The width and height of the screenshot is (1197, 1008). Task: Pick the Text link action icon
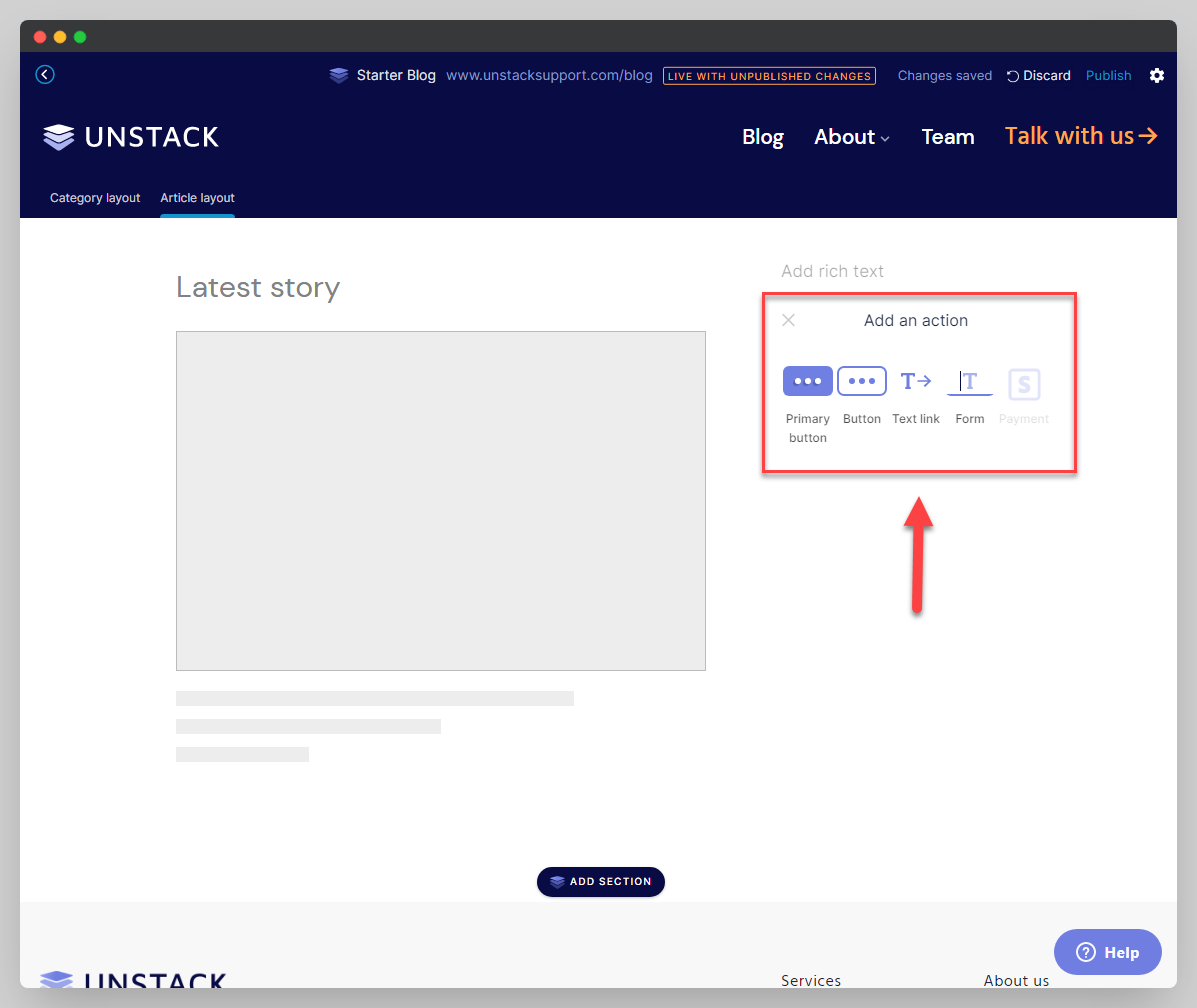(x=916, y=382)
